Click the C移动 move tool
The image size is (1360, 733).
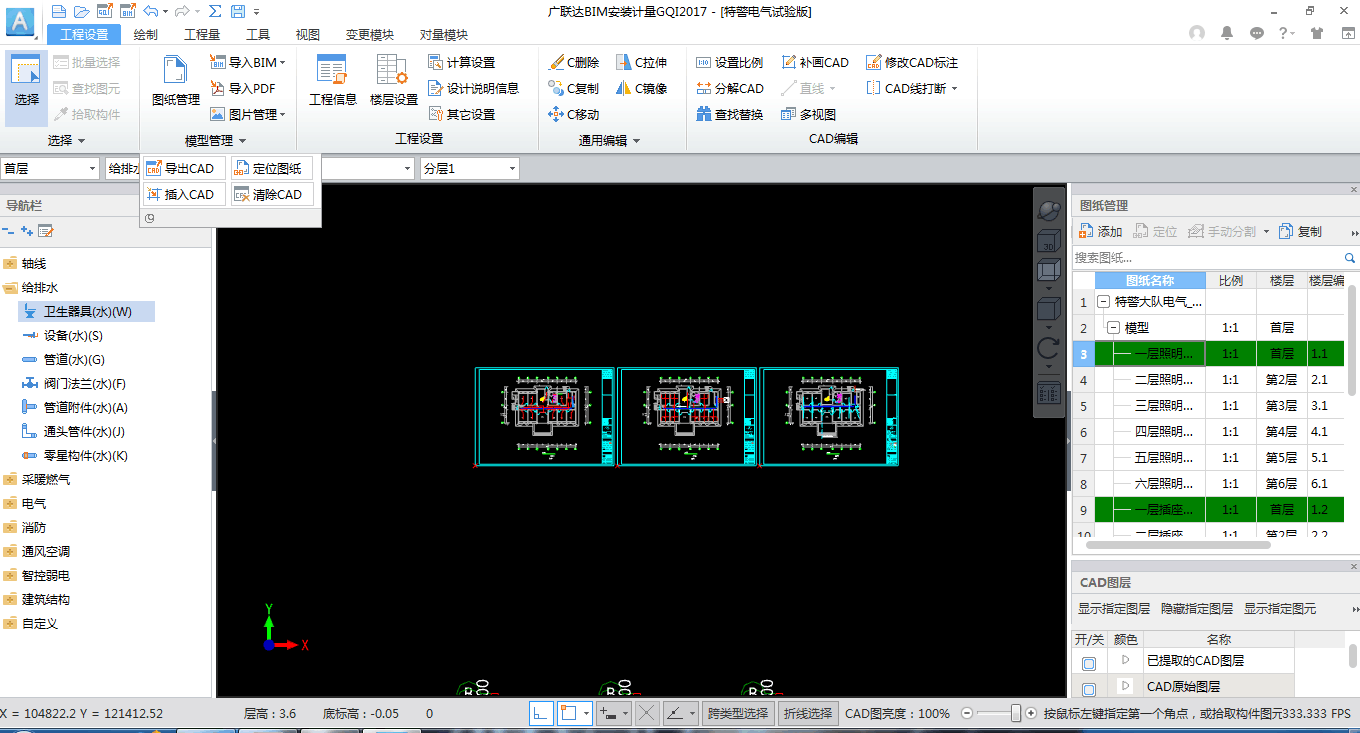click(574, 114)
